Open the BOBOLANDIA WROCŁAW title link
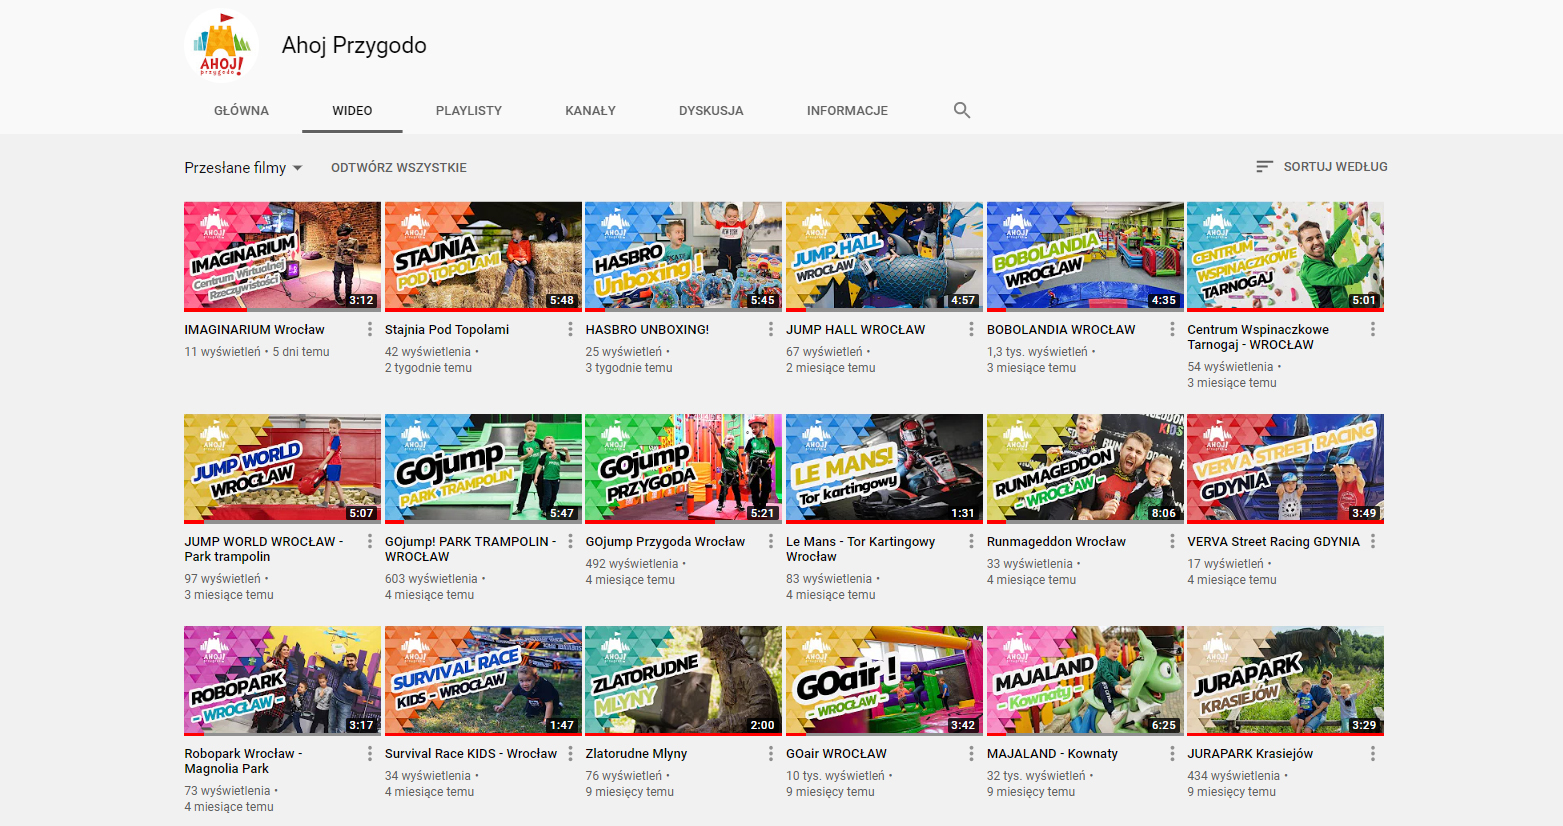Screen dimensions: 1563x826 tap(1061, 329)
